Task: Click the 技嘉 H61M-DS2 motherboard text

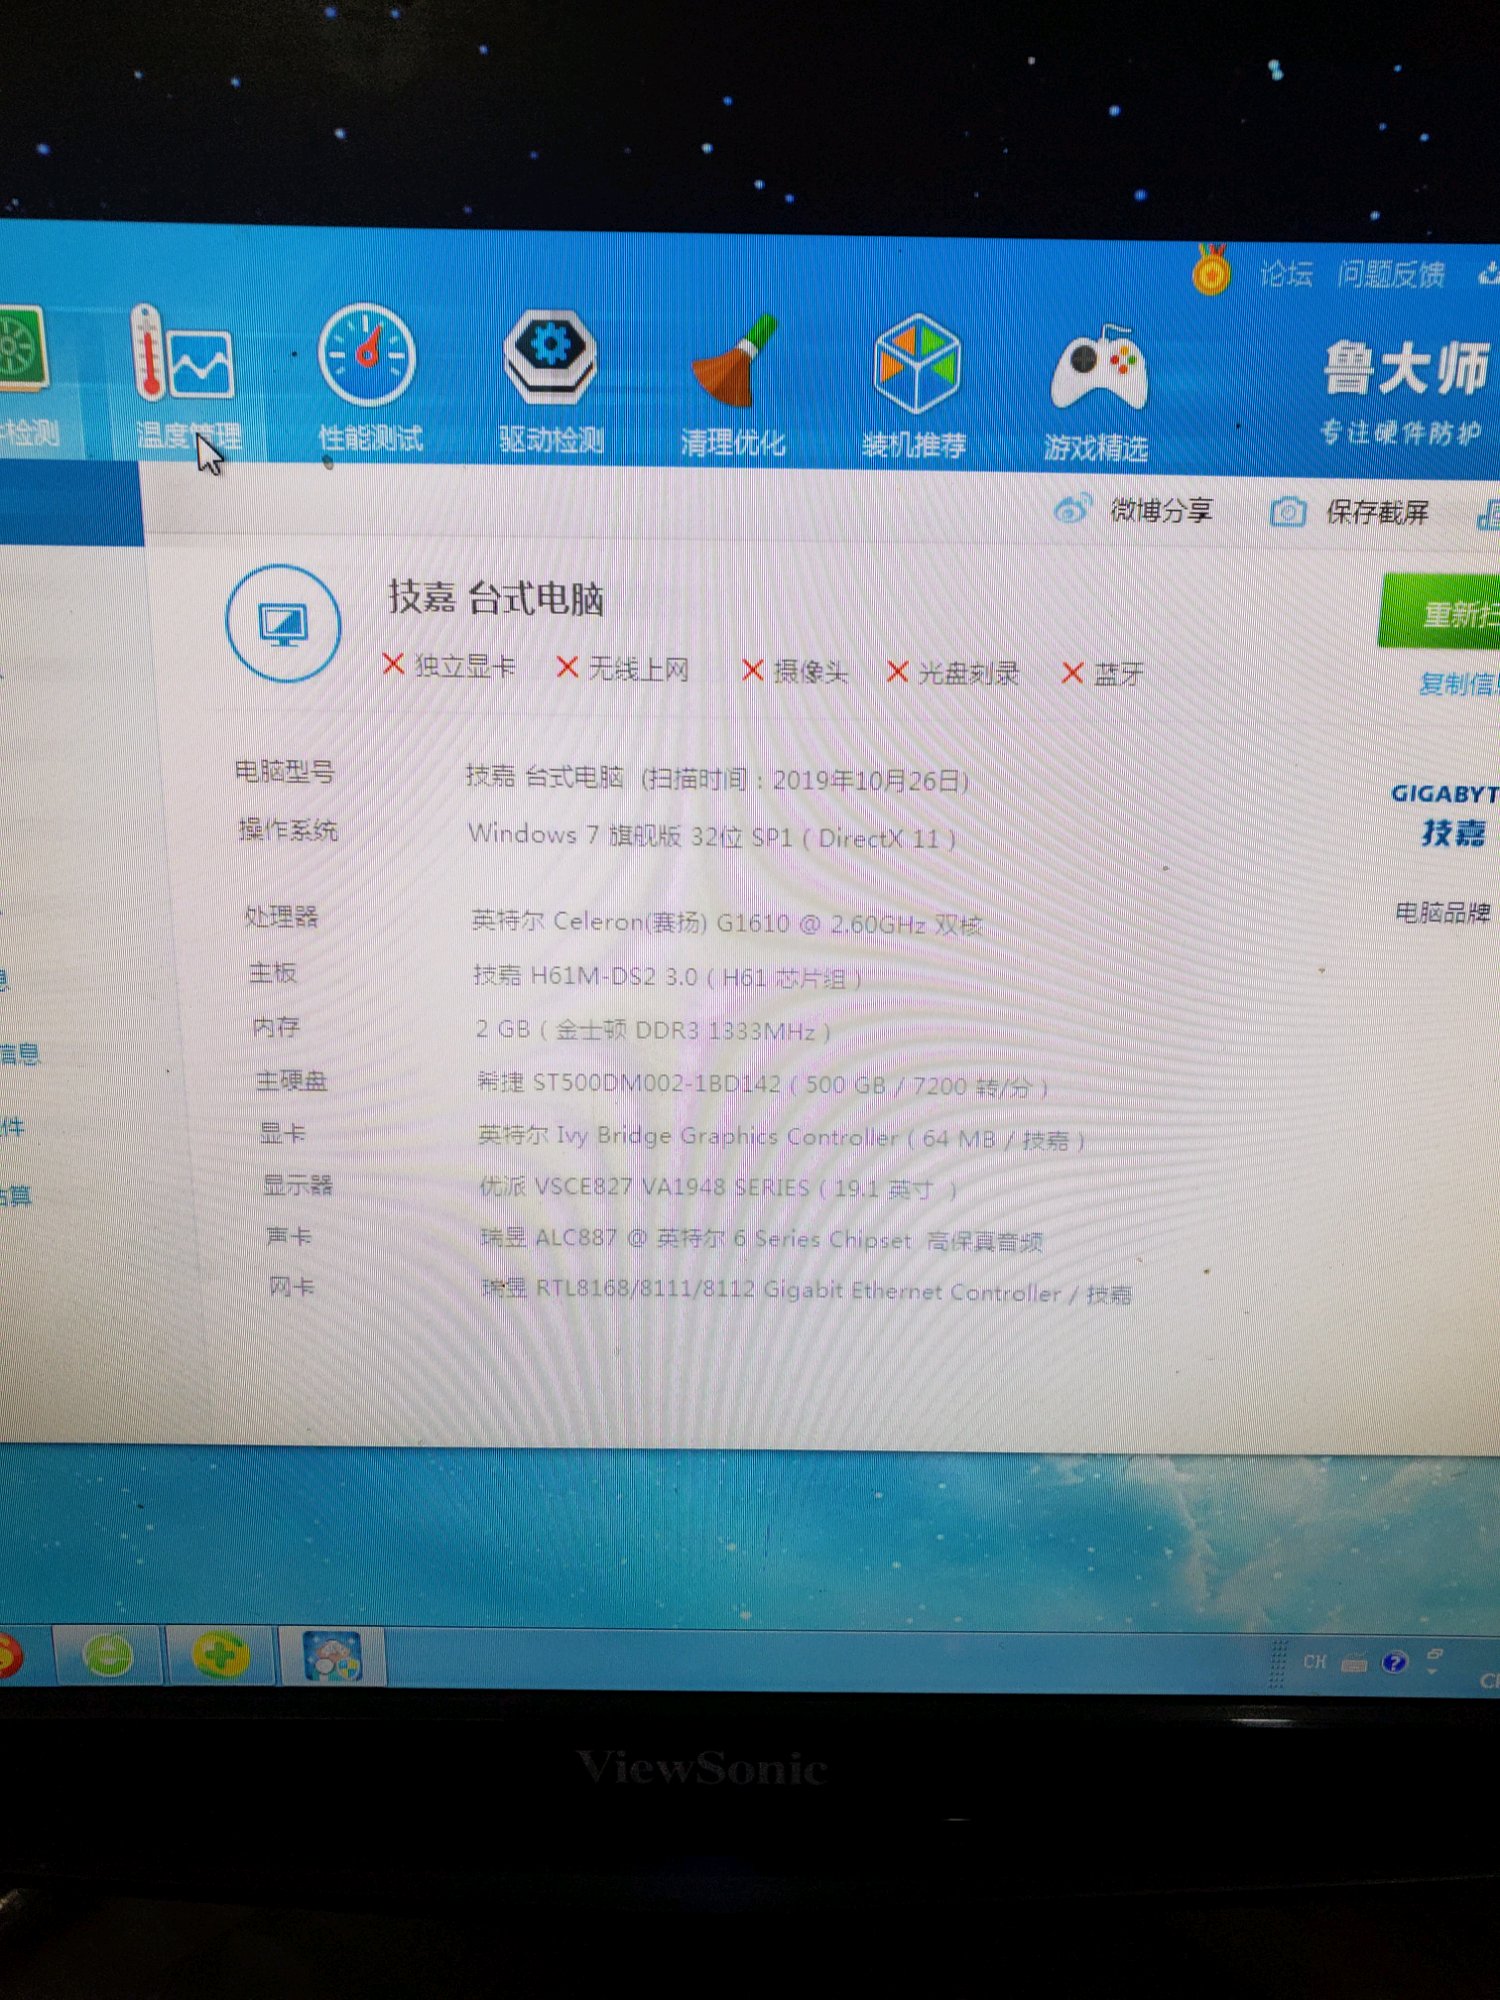Action: coord(667,976)
